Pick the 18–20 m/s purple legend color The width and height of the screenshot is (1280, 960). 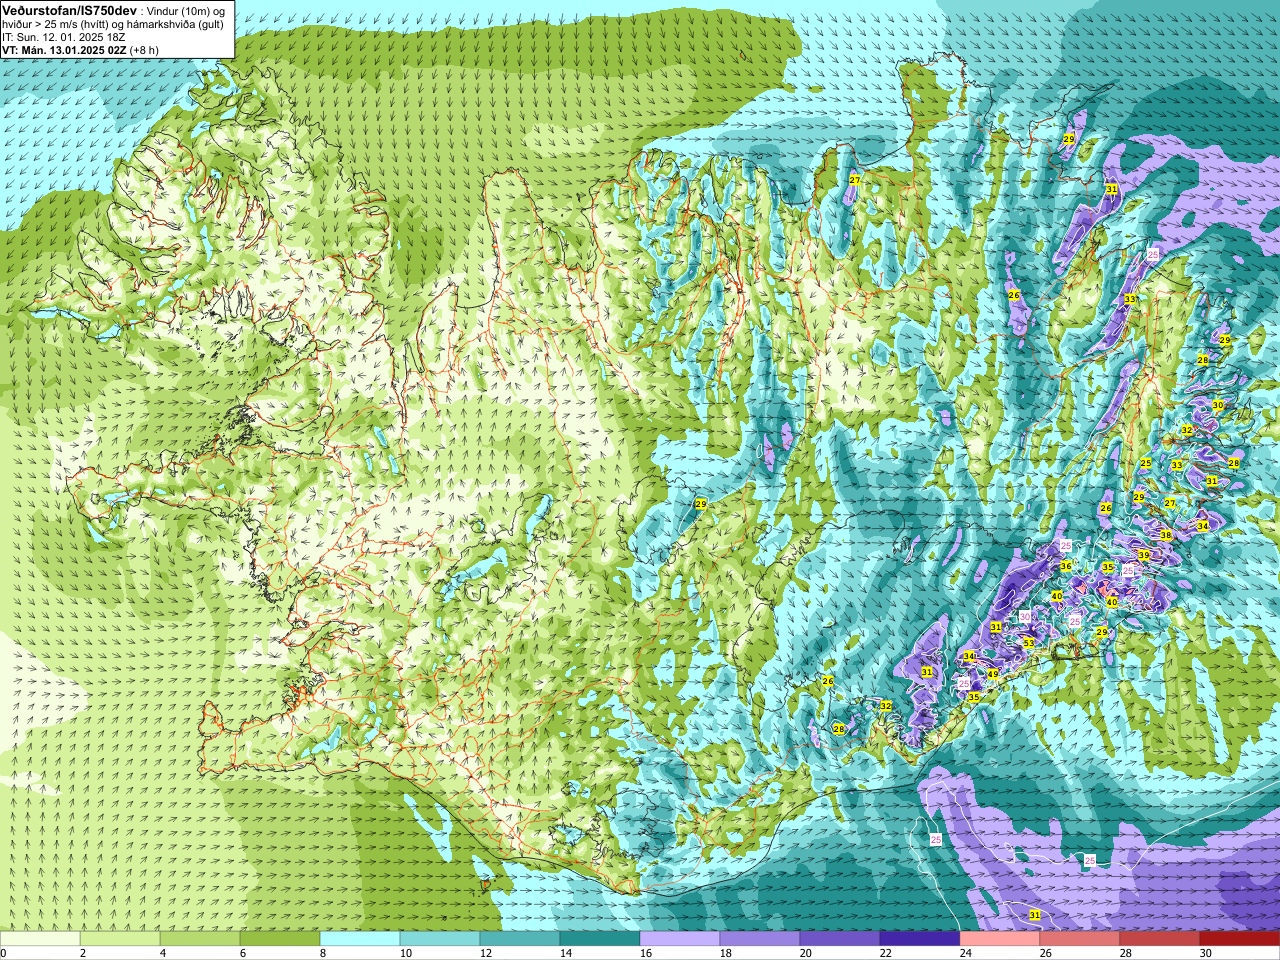pyautogui.click(x=760, y=939)
